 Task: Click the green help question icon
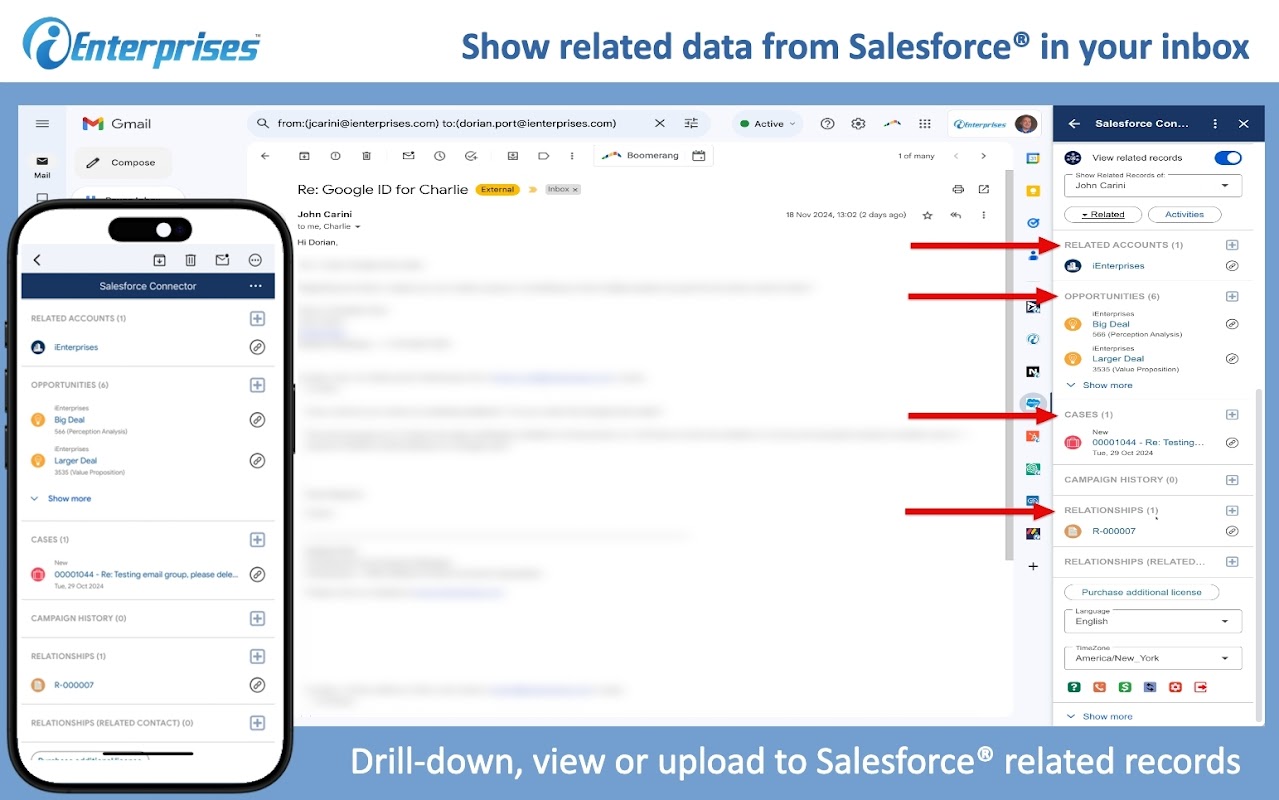coord(1074,687)
